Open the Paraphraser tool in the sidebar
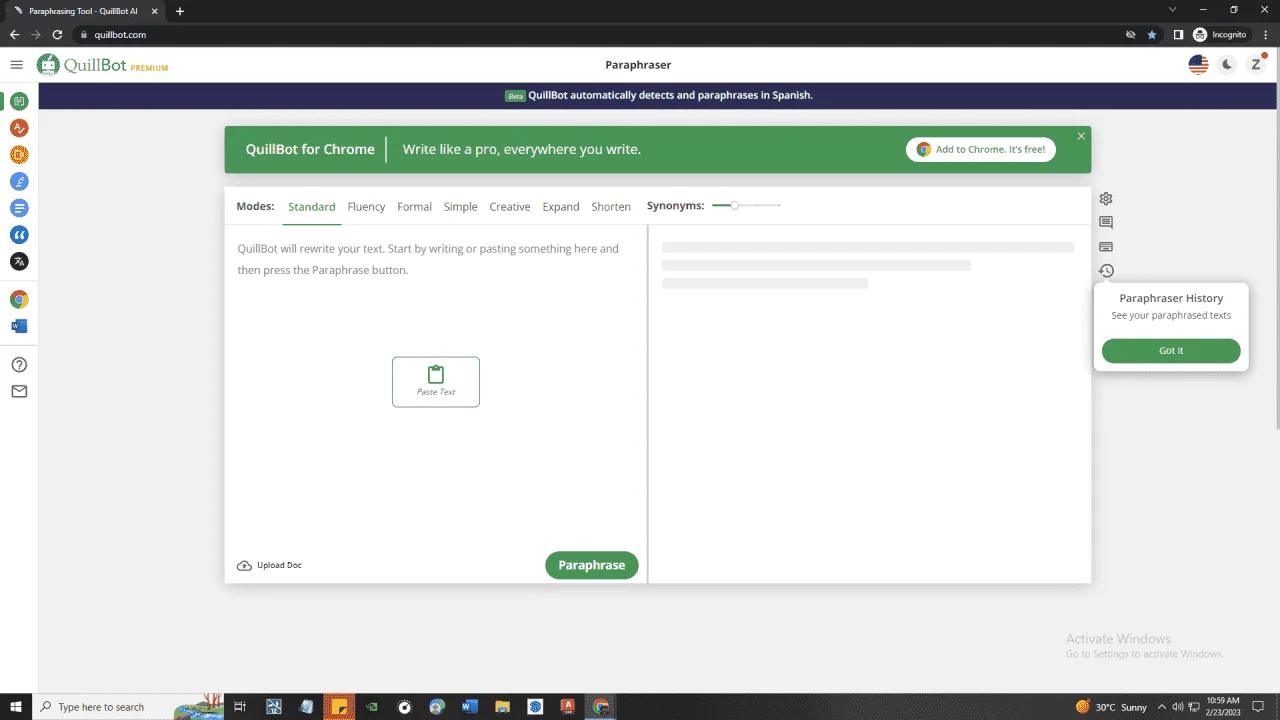 [19, 101]
